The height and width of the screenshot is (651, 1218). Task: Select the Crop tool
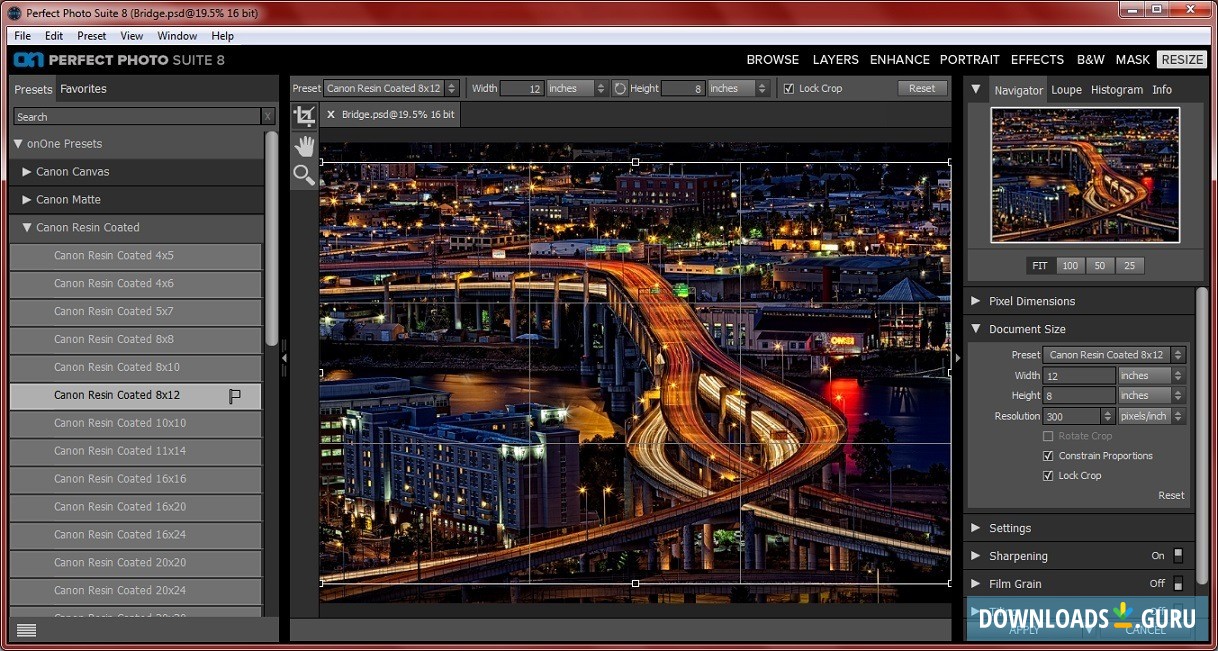304,116
